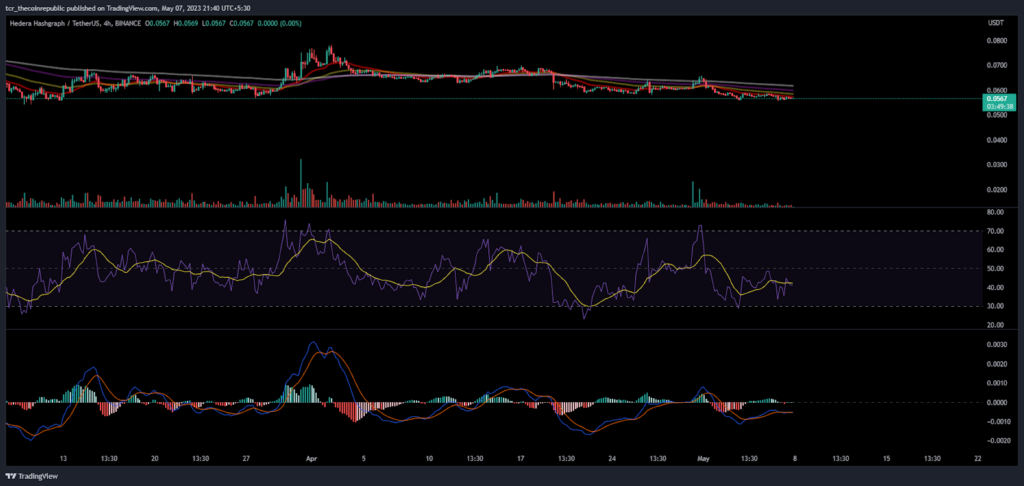
Task: Click the 27 date marker on time axis
Action: tap(246, 459)
